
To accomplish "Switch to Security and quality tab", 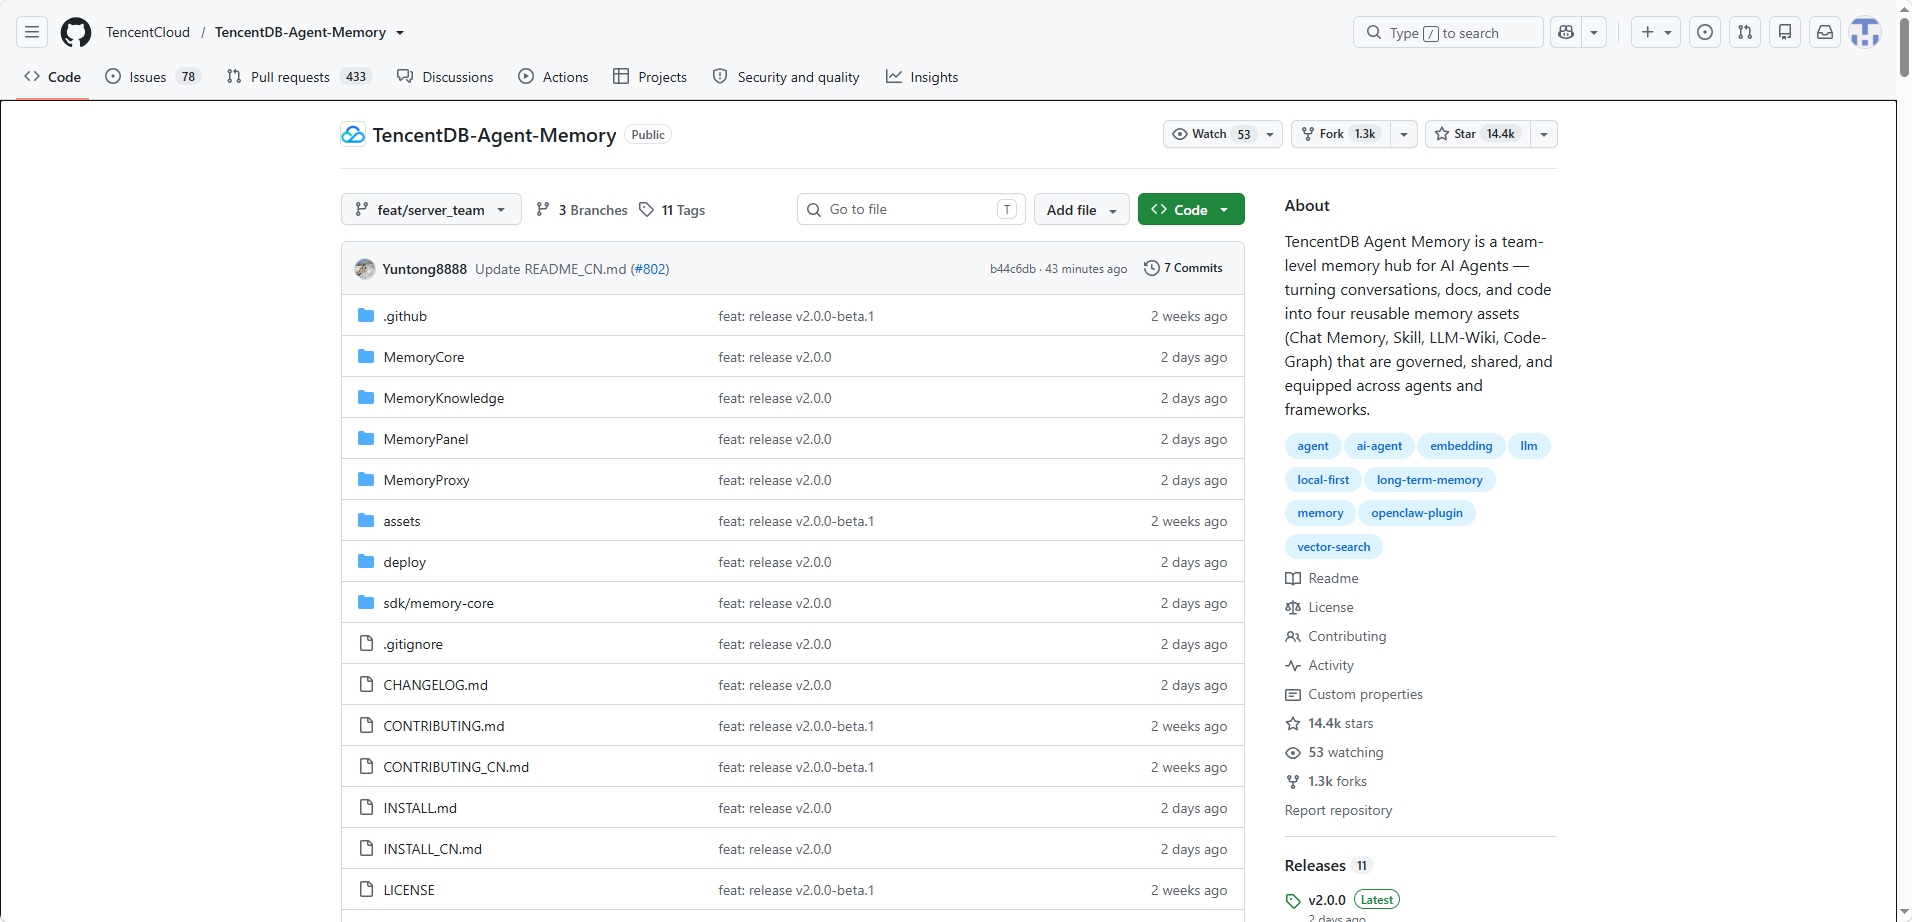I will click(x=786, y=77).
